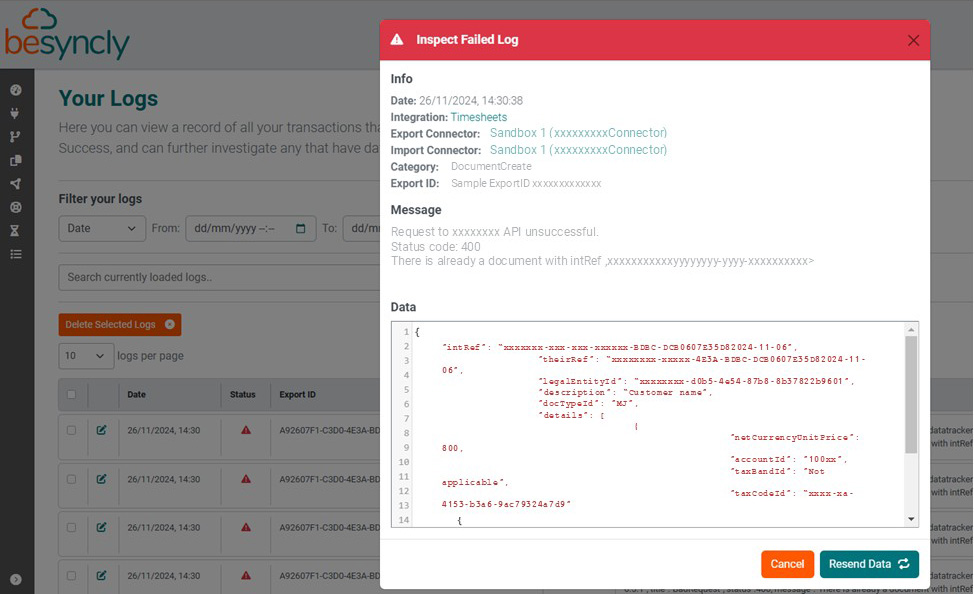
Task: Check the second log row checkbox
Action: (71, 479)
